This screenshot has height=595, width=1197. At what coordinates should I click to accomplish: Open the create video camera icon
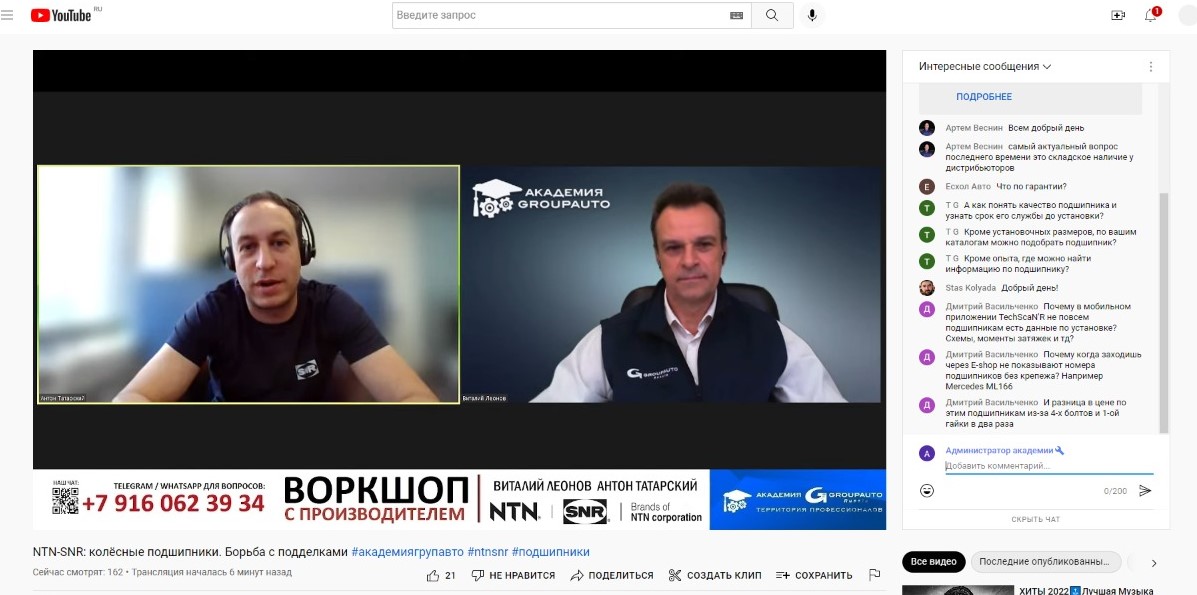[1118, 15]
